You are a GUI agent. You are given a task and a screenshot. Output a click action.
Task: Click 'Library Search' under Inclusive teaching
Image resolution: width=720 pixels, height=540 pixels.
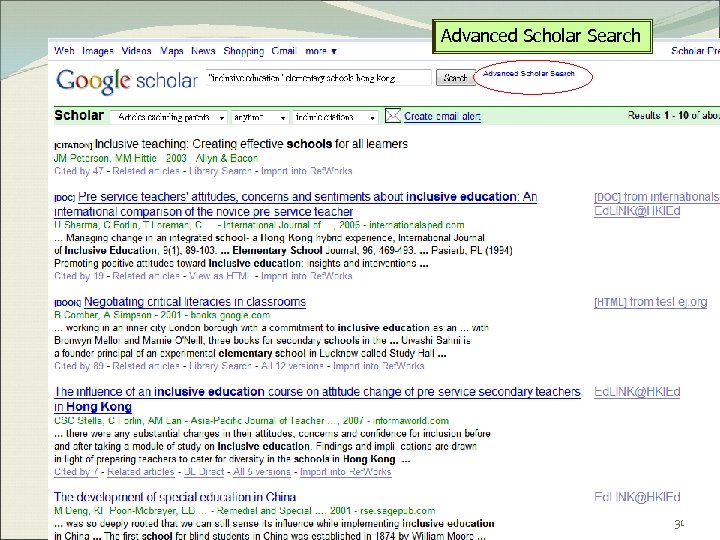point(220,171)
